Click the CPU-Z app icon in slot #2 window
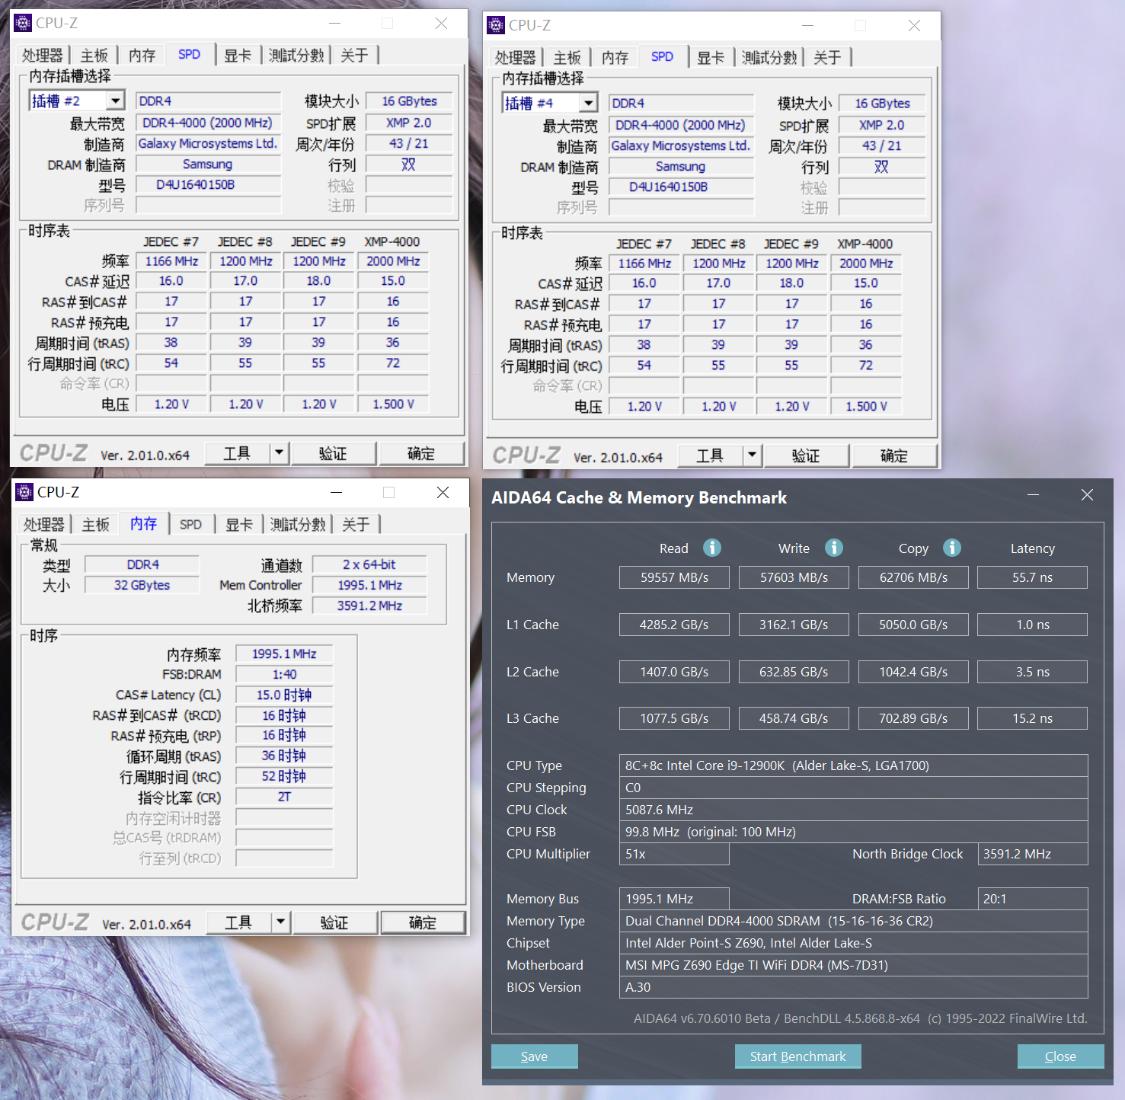 coord(23,23)
